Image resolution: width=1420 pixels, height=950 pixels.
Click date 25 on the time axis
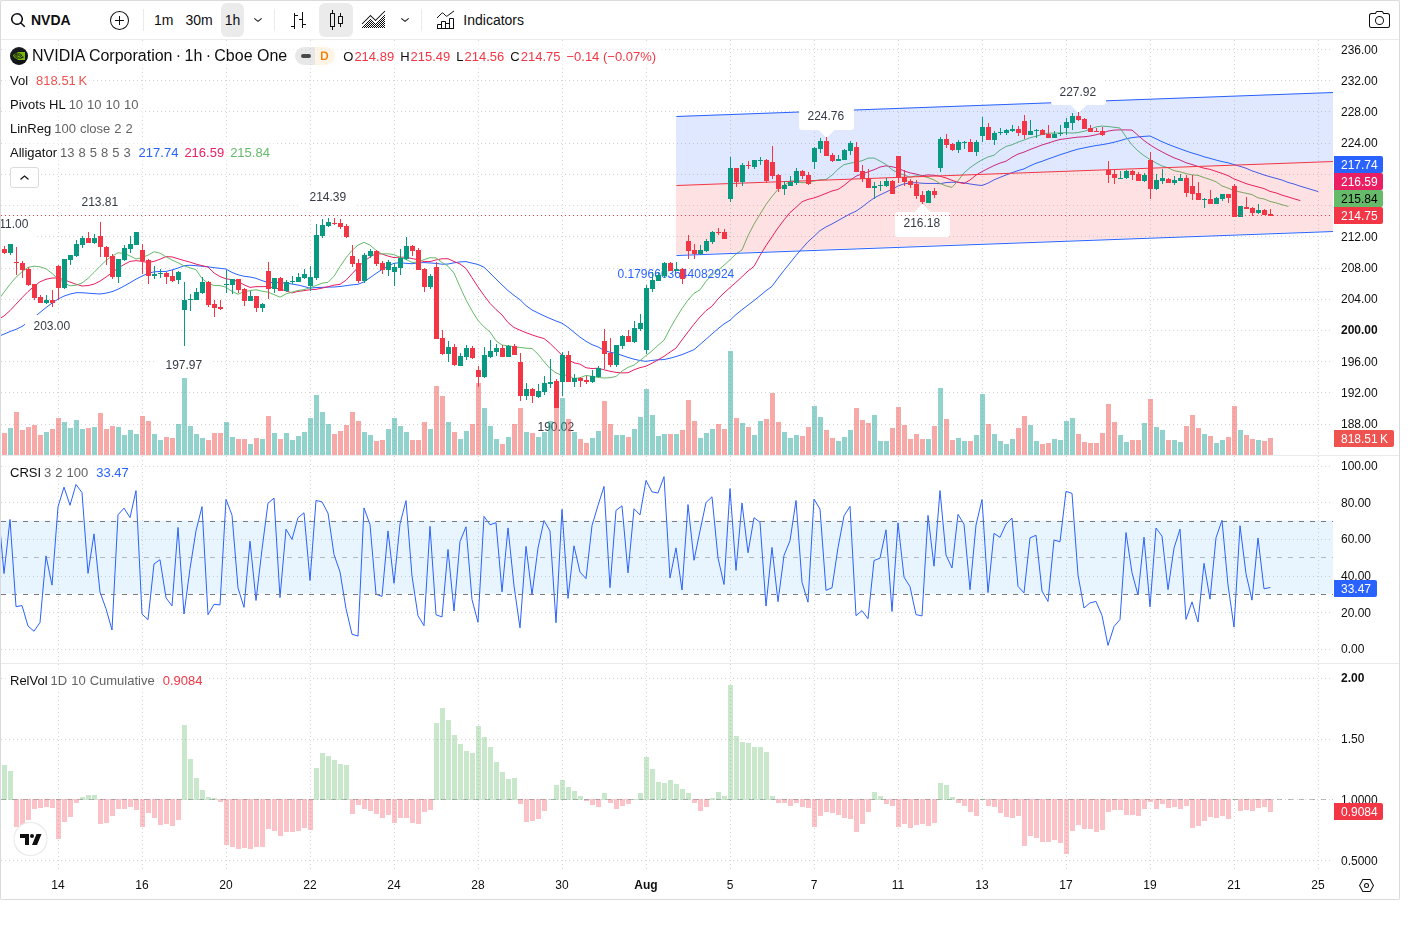point(1318,885)
